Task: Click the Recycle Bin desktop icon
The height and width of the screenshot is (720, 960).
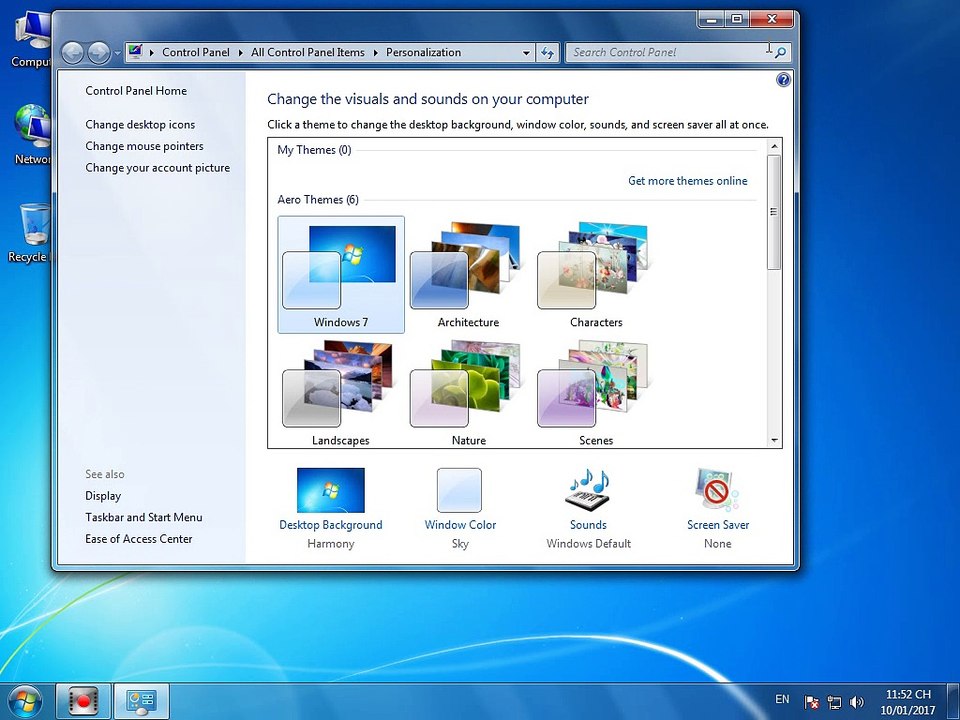Action: pos(30,233)
